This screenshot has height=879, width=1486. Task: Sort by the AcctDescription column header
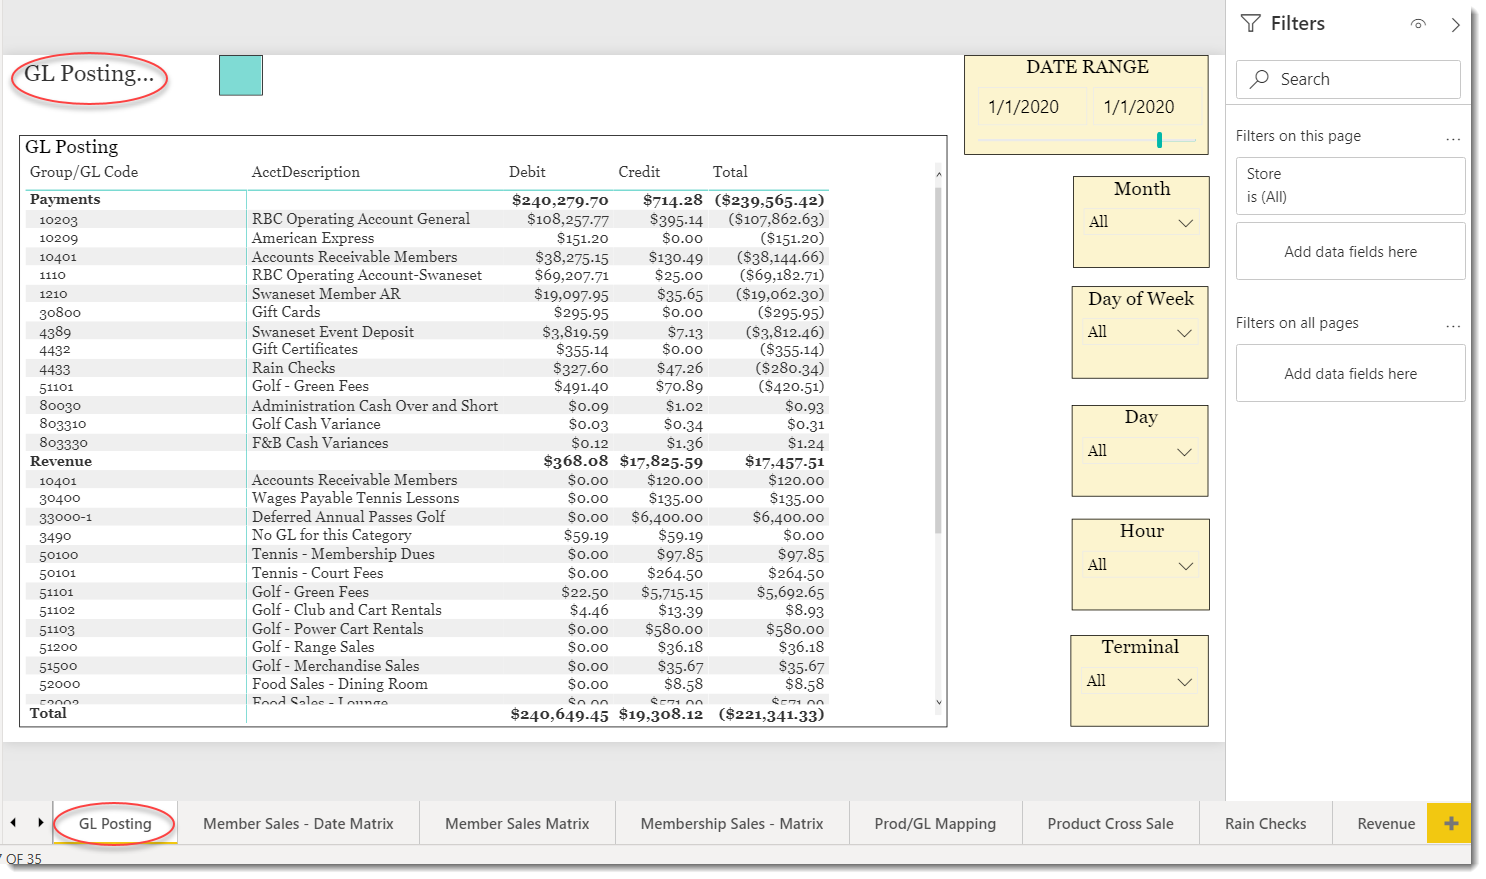(306, 172)
